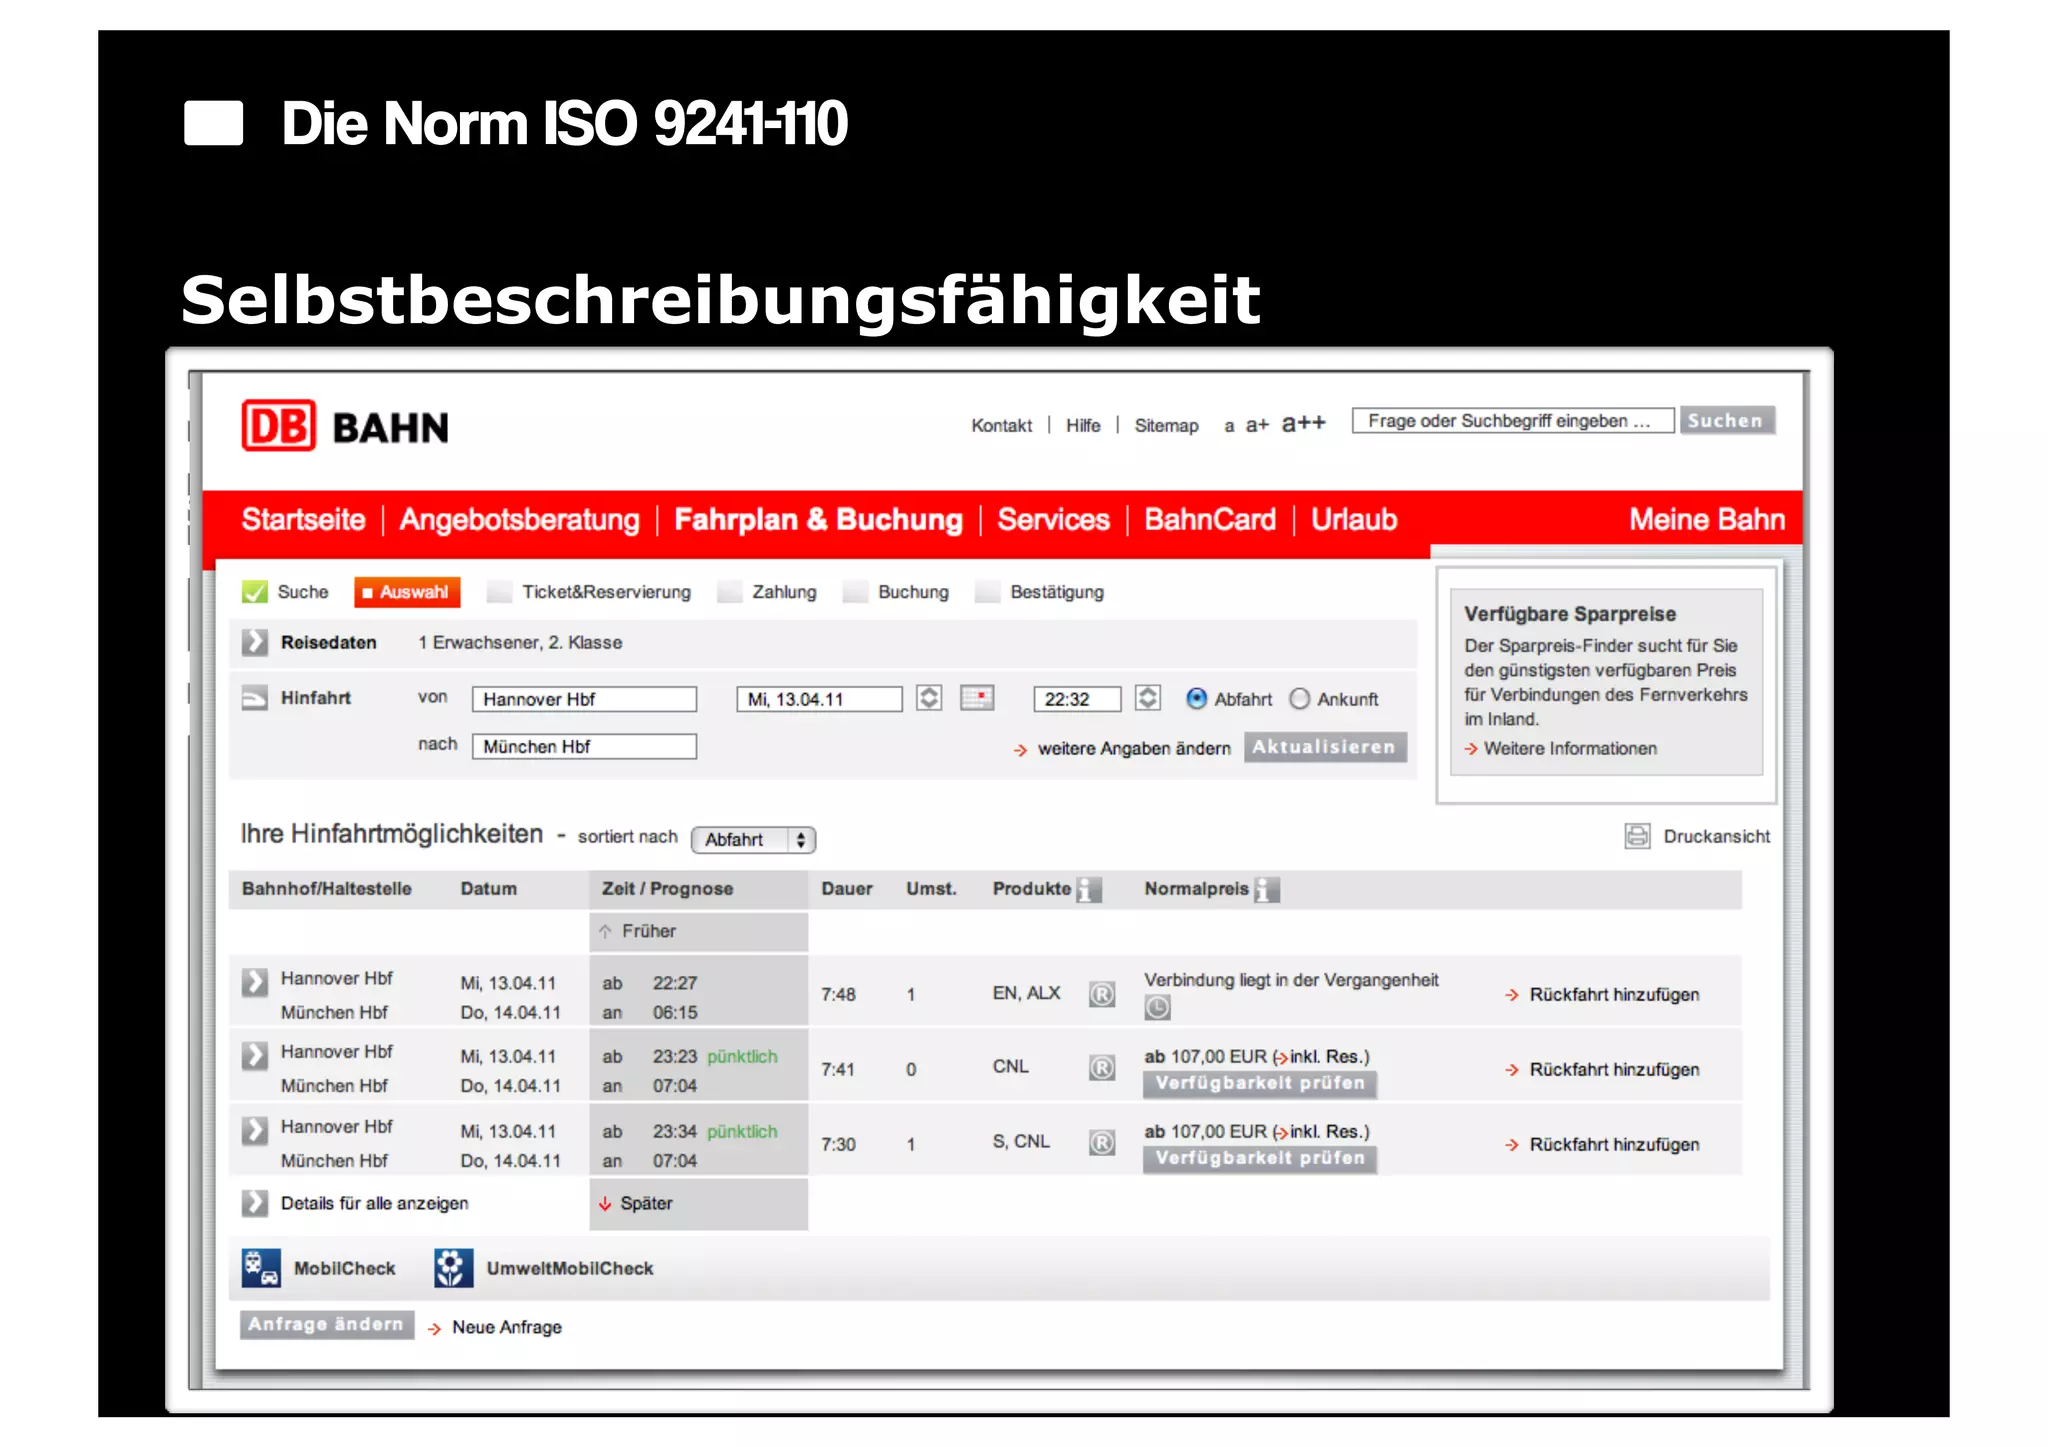Click the 'von' field Hannover Hbf

pyautogui.click(x=584, y=698)
